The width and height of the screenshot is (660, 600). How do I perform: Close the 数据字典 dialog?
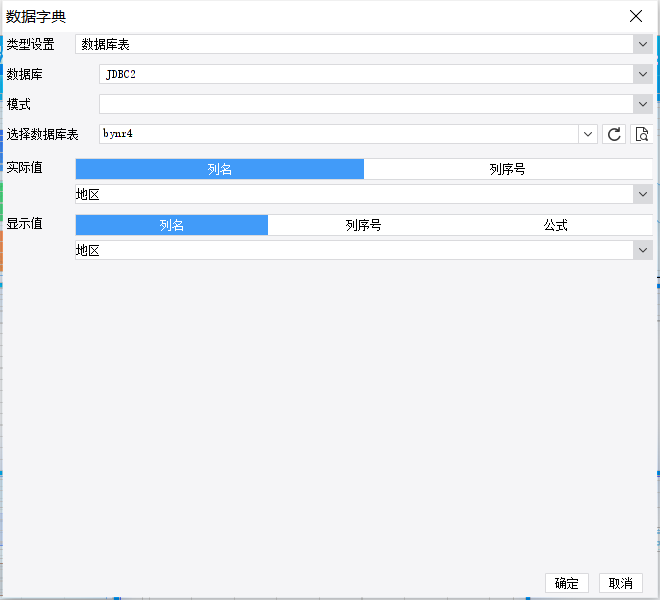(x=636, y=16)
